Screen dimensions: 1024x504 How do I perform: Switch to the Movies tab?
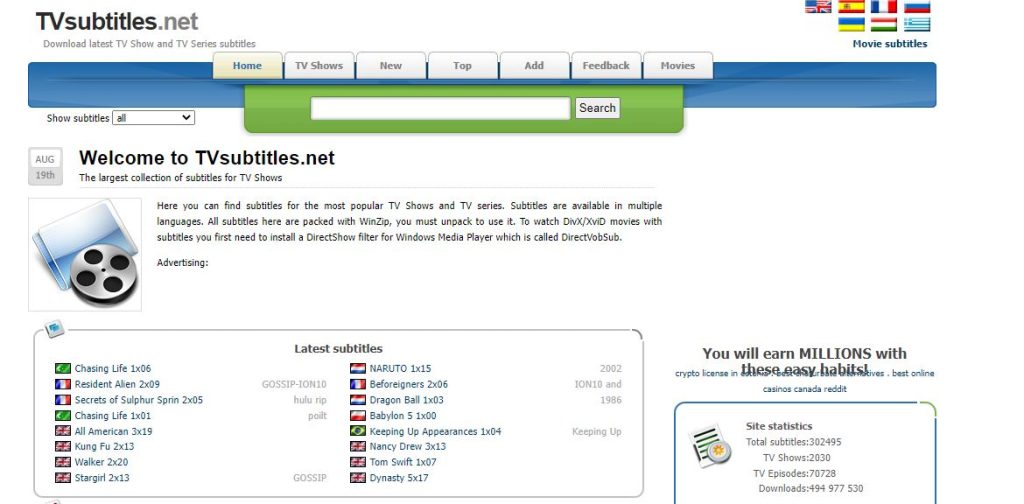678,65
